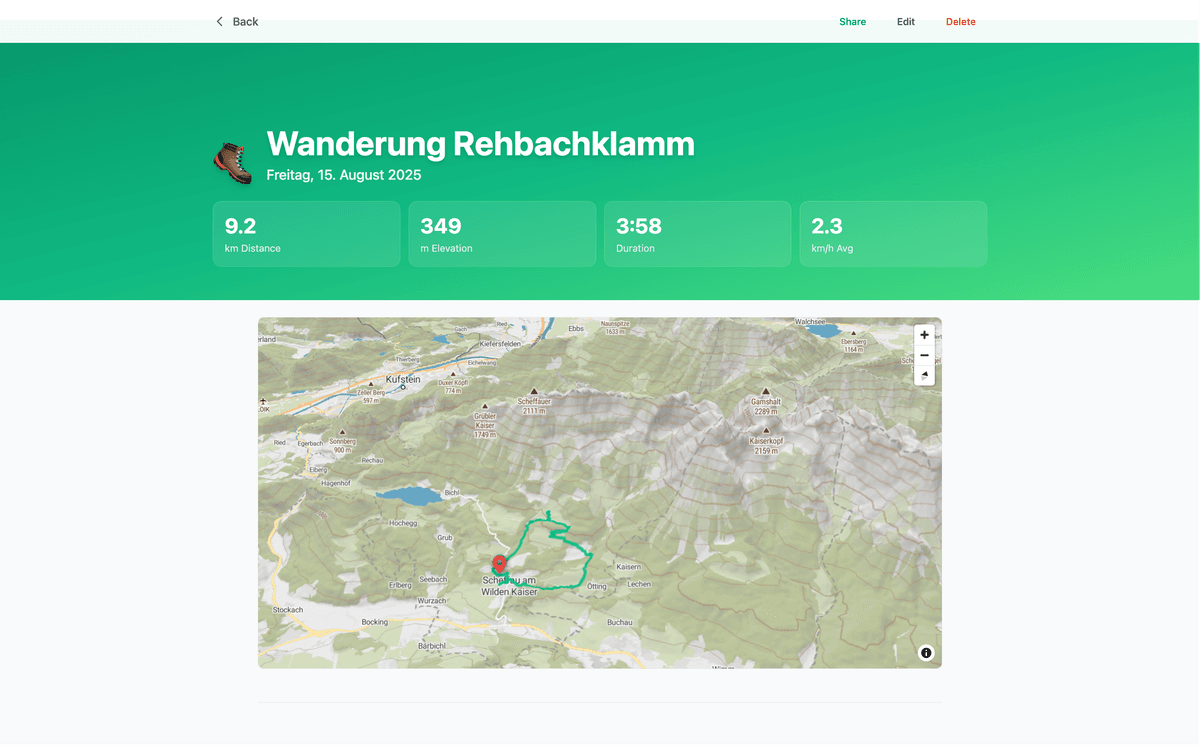The width and height of the screenshot is (1200, 746).
Task: Go Back to previous page
Action: click(237, 21)
